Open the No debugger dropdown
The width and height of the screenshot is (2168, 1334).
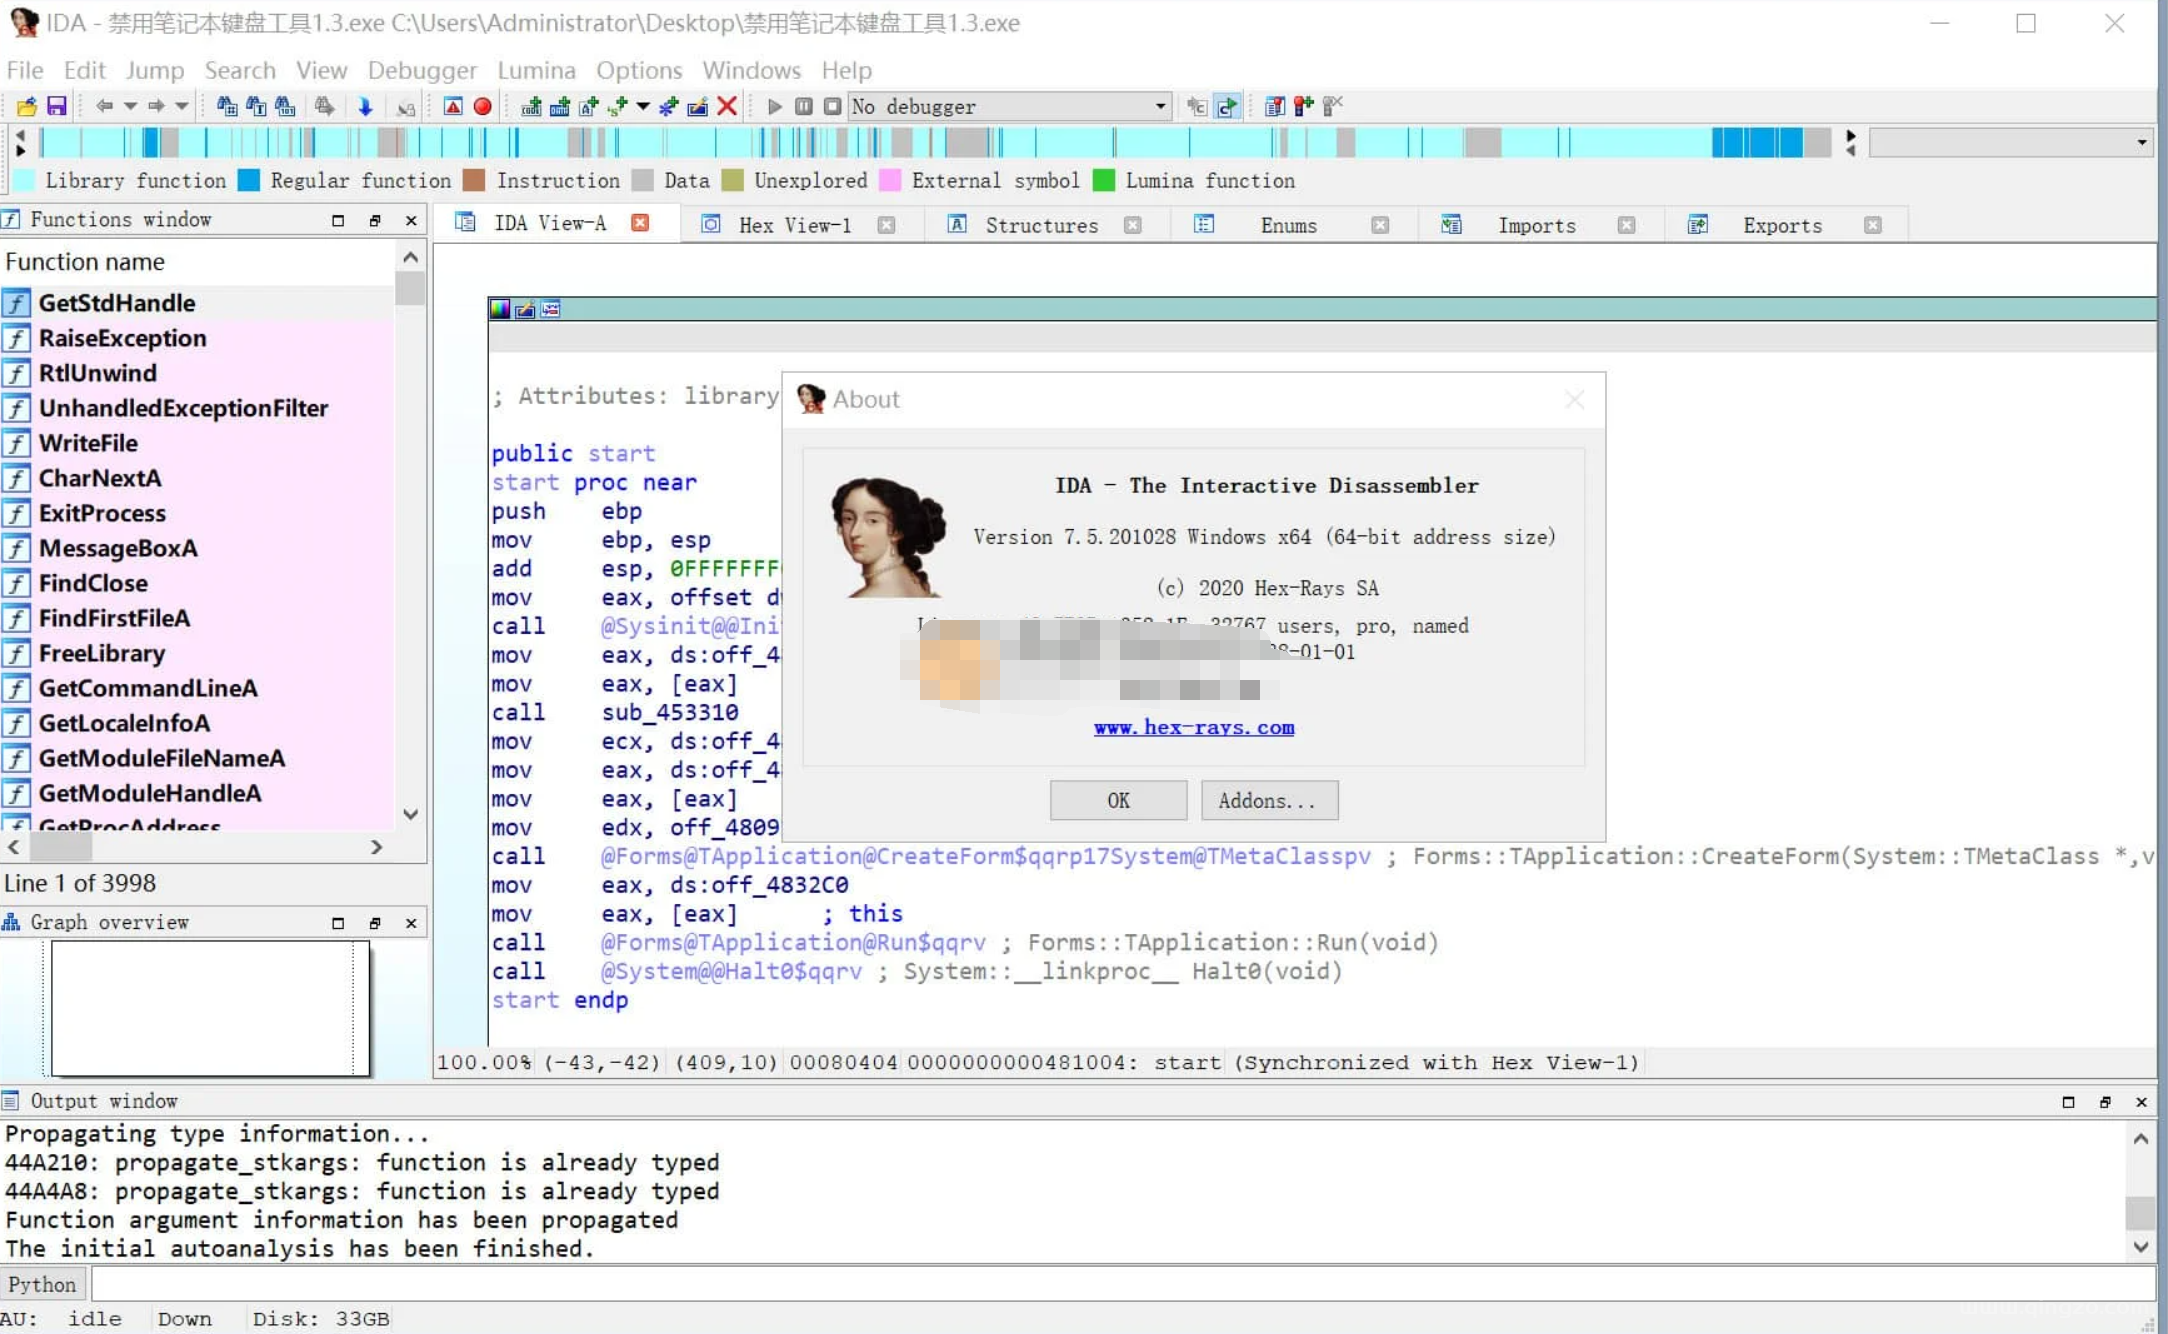tap(1010, 106)
